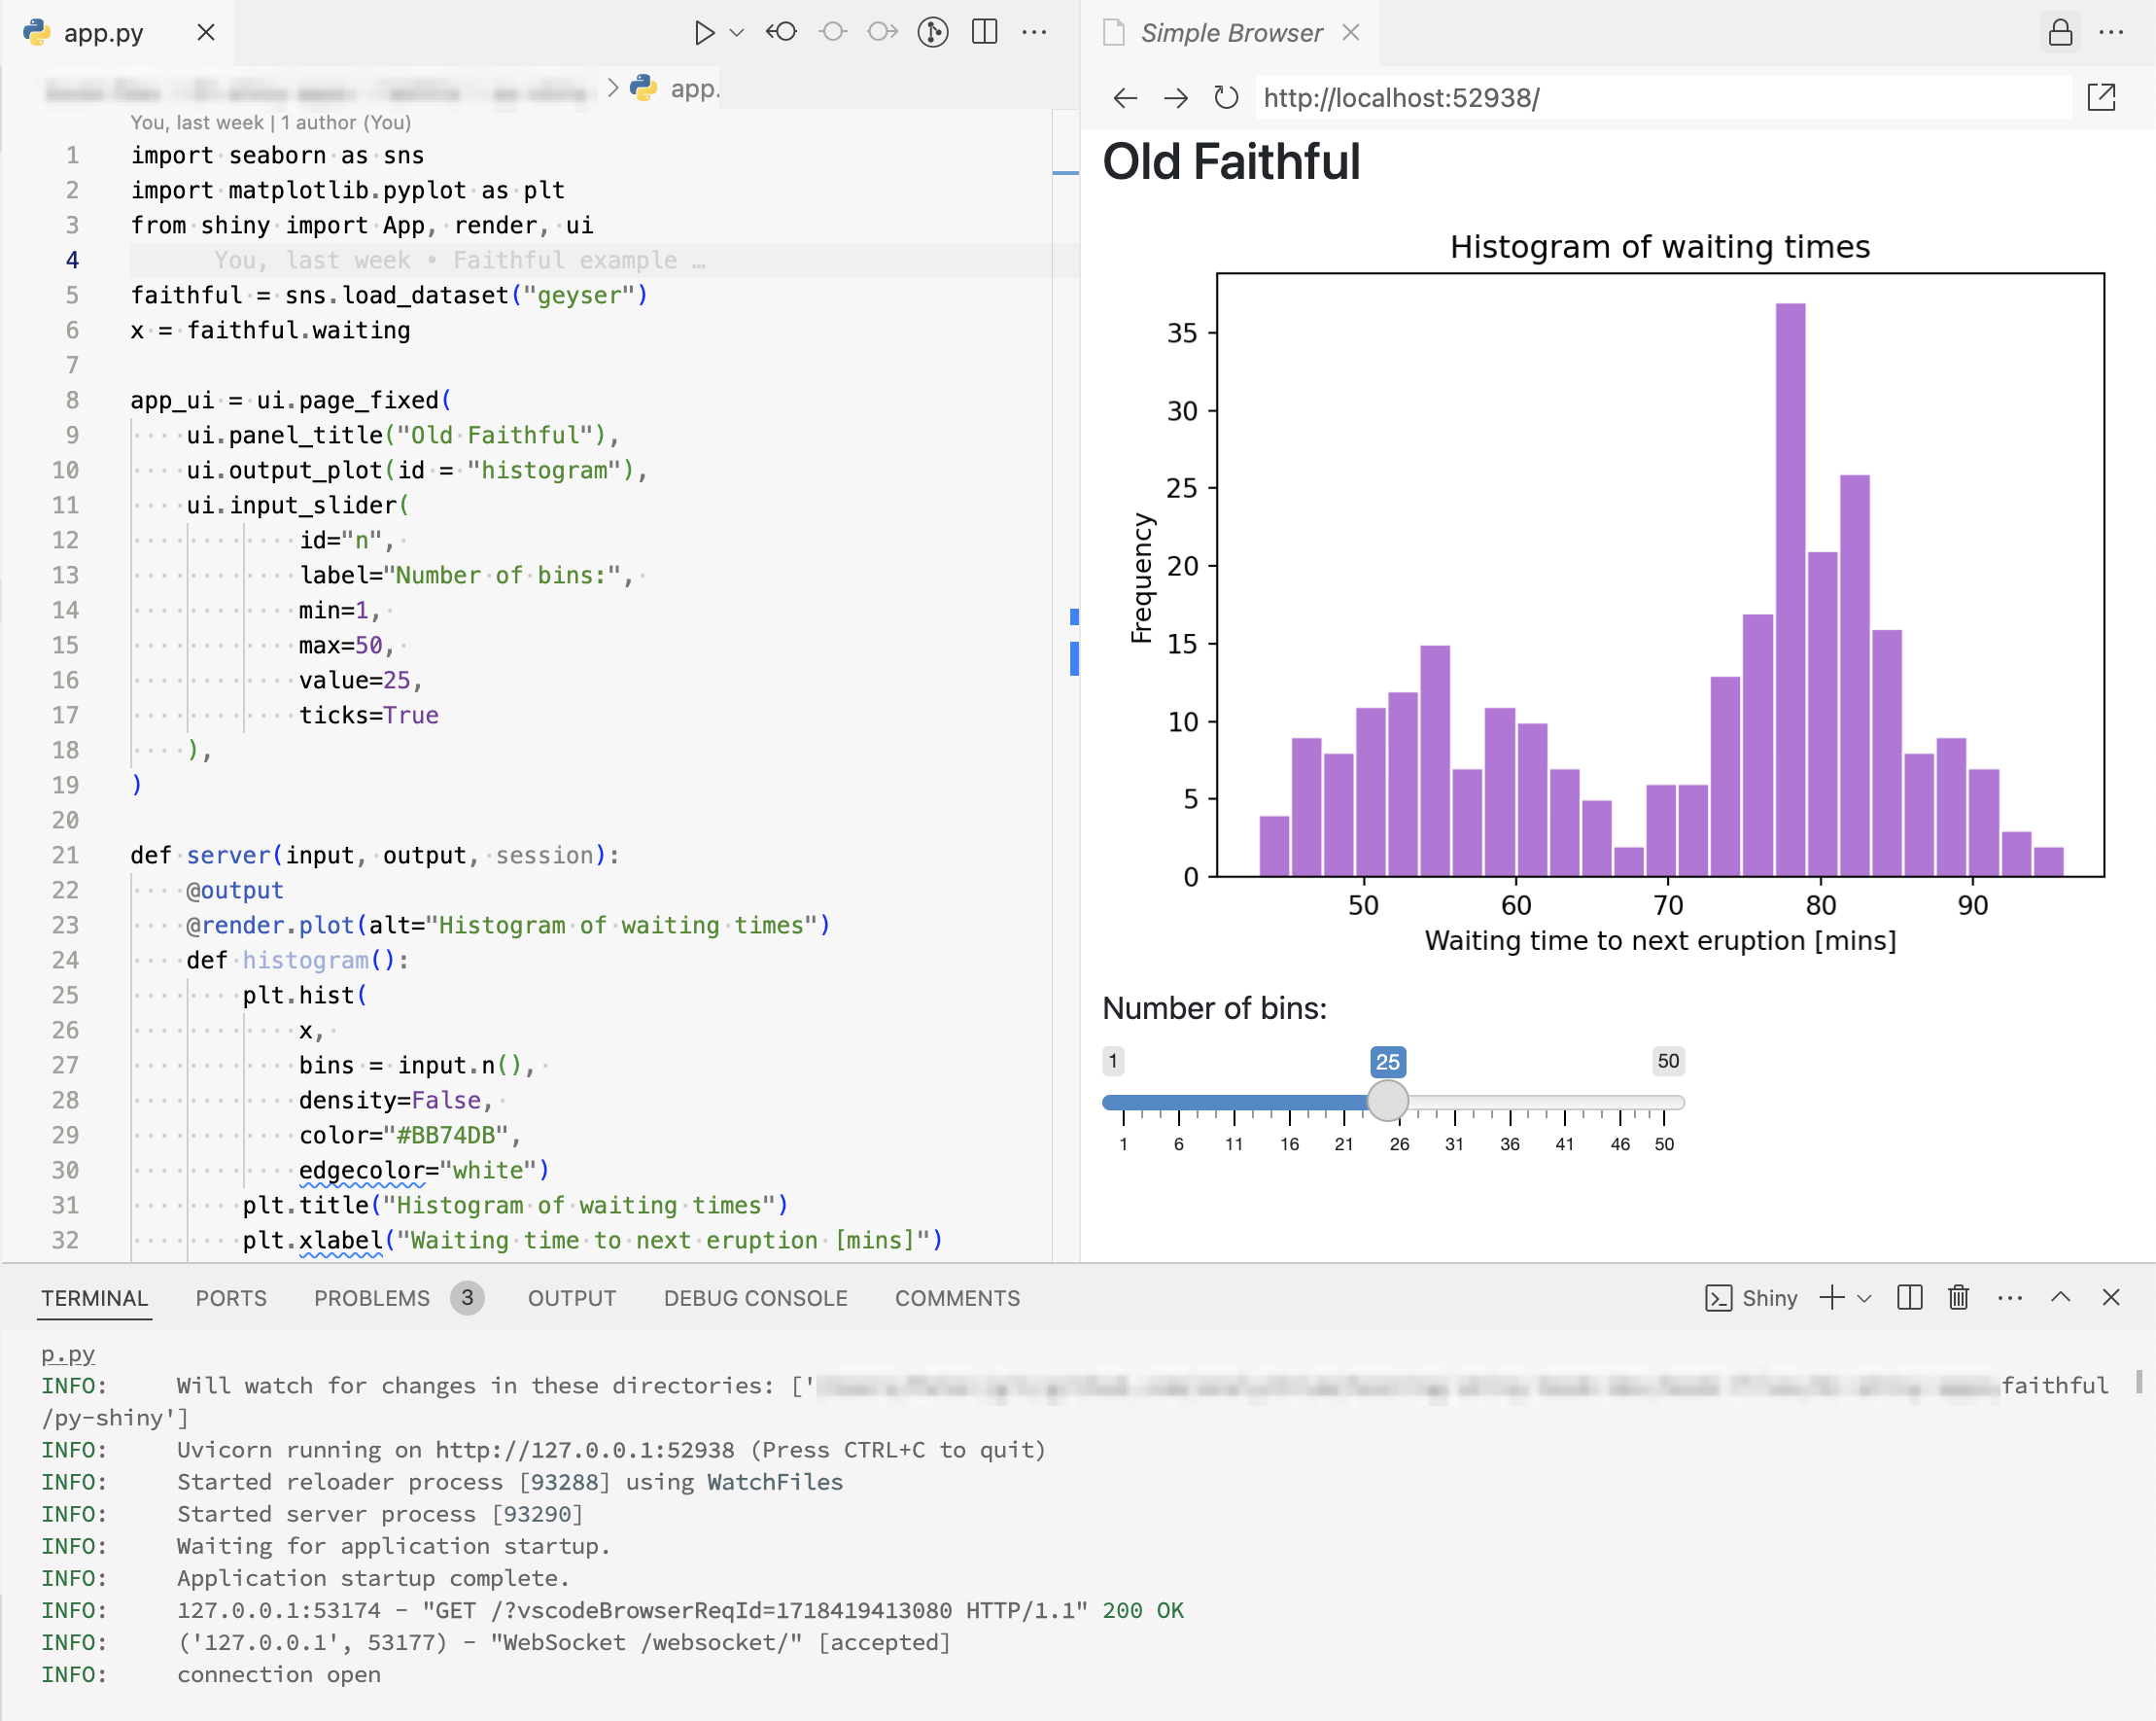Split the editor into two panes
This screenshot has width=2156, height=1721.
985,31
